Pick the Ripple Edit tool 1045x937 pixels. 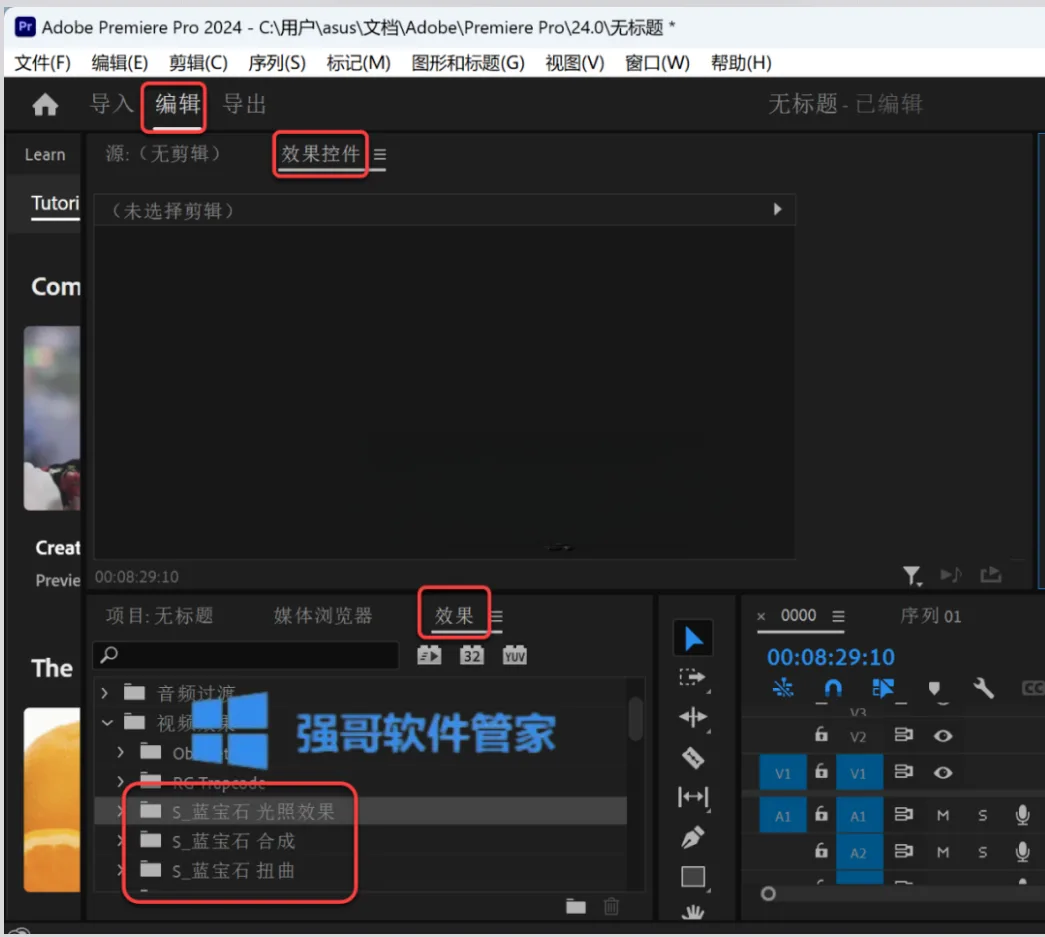click(693, 717)
